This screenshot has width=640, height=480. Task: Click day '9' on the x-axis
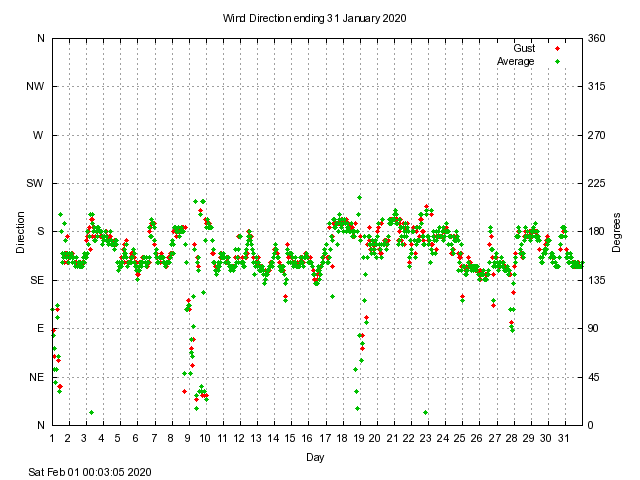187,438
